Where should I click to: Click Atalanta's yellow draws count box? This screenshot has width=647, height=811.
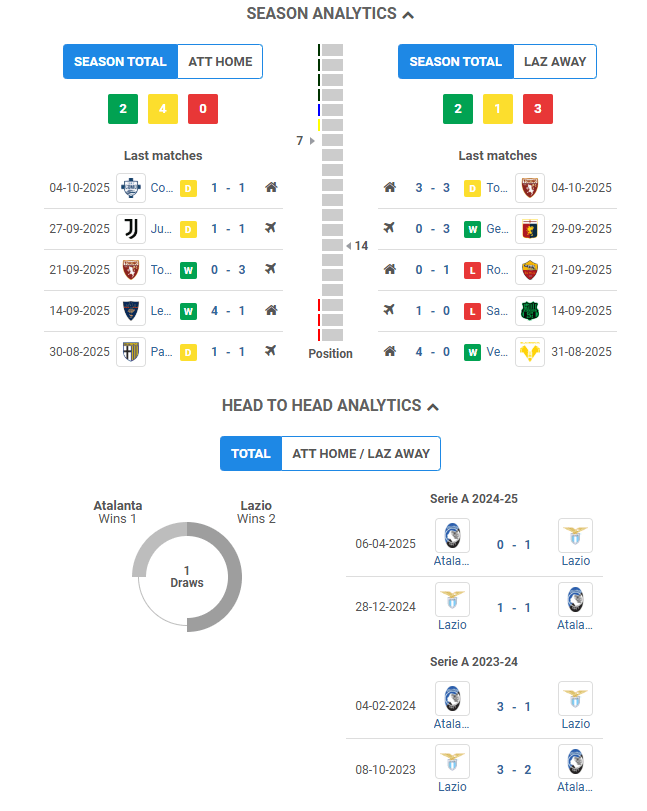(x=163, y=109)
